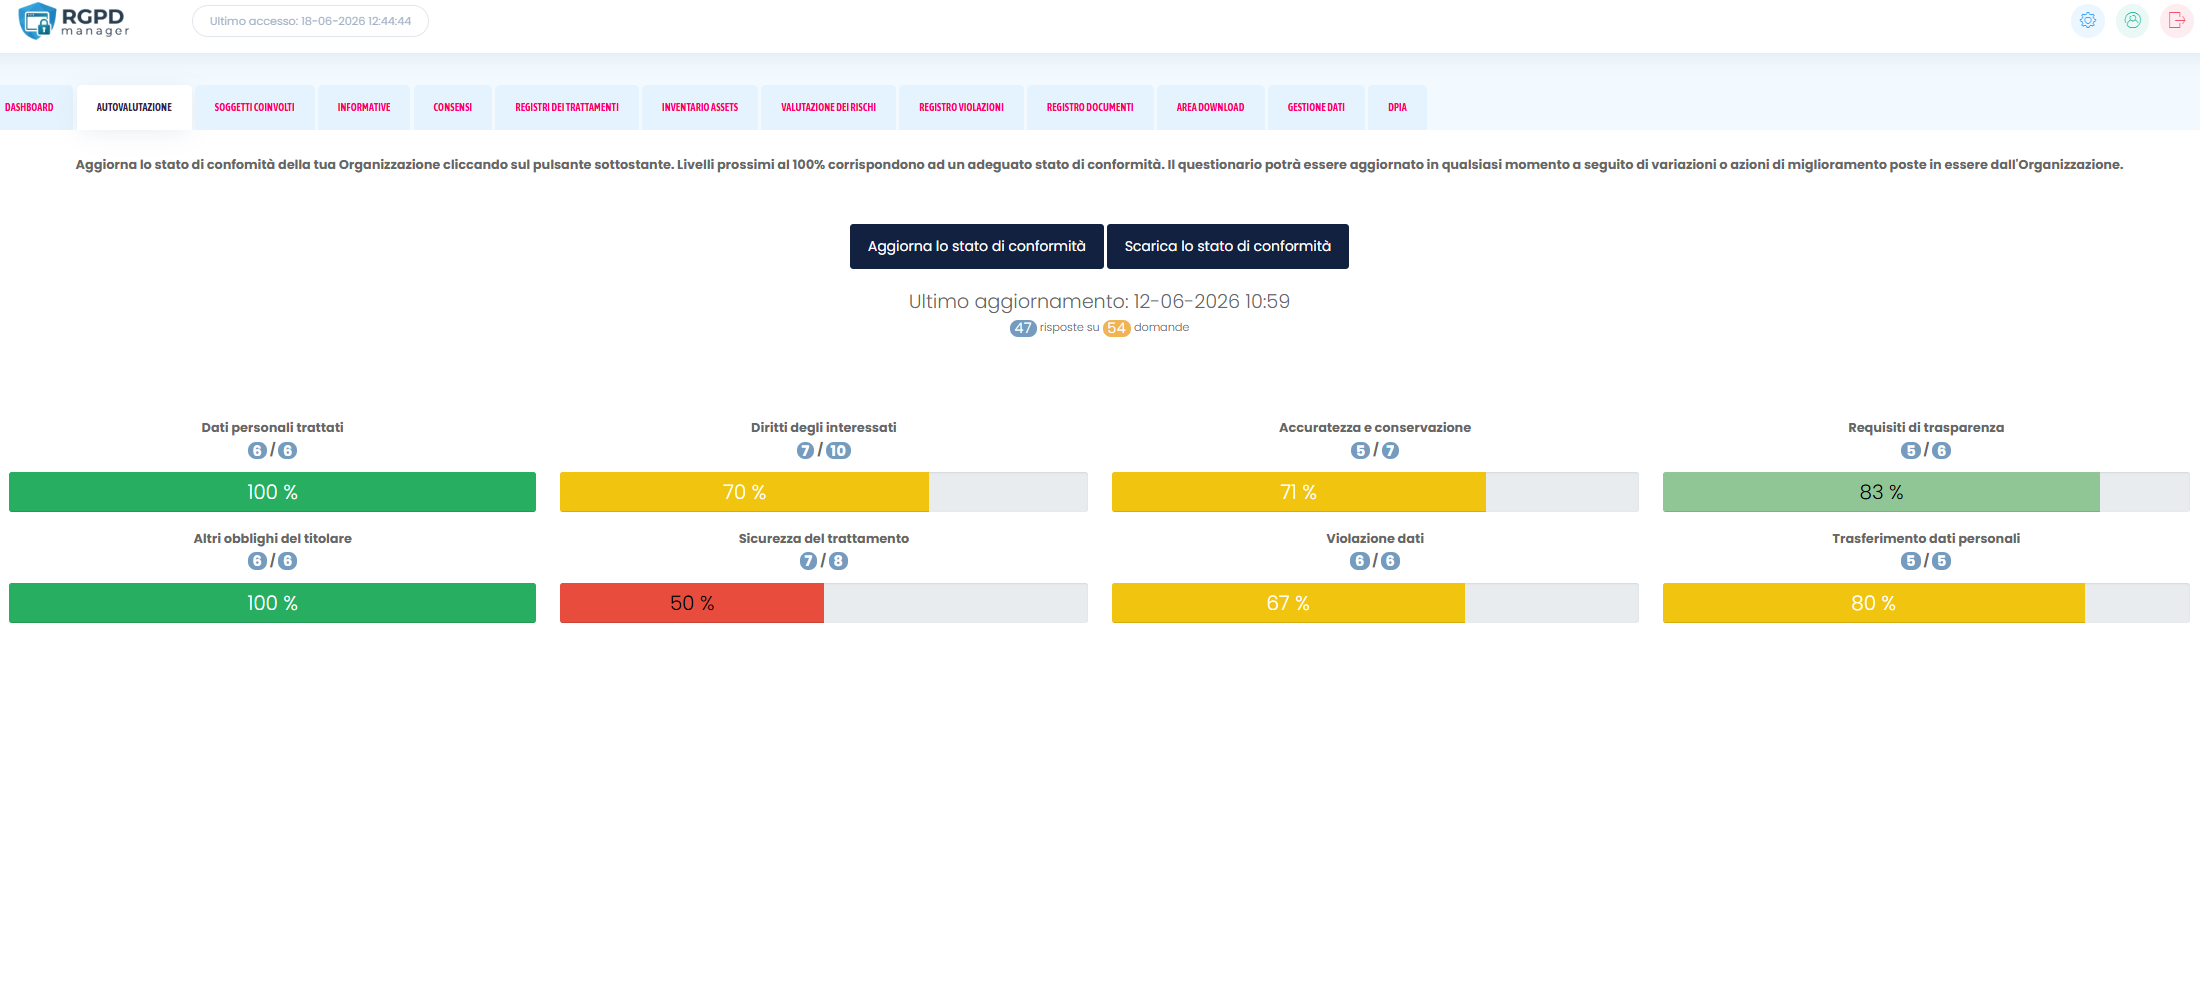Click the logout icon

(x=2176, y=20)
